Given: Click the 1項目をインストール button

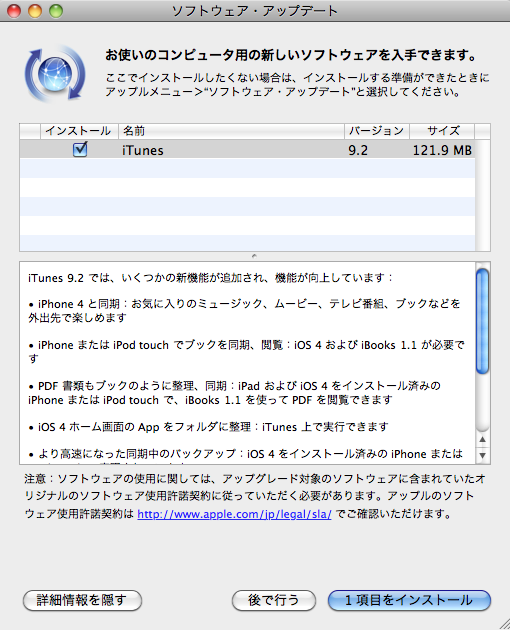Looking at the screenshot, I should [x=409, y=600].
